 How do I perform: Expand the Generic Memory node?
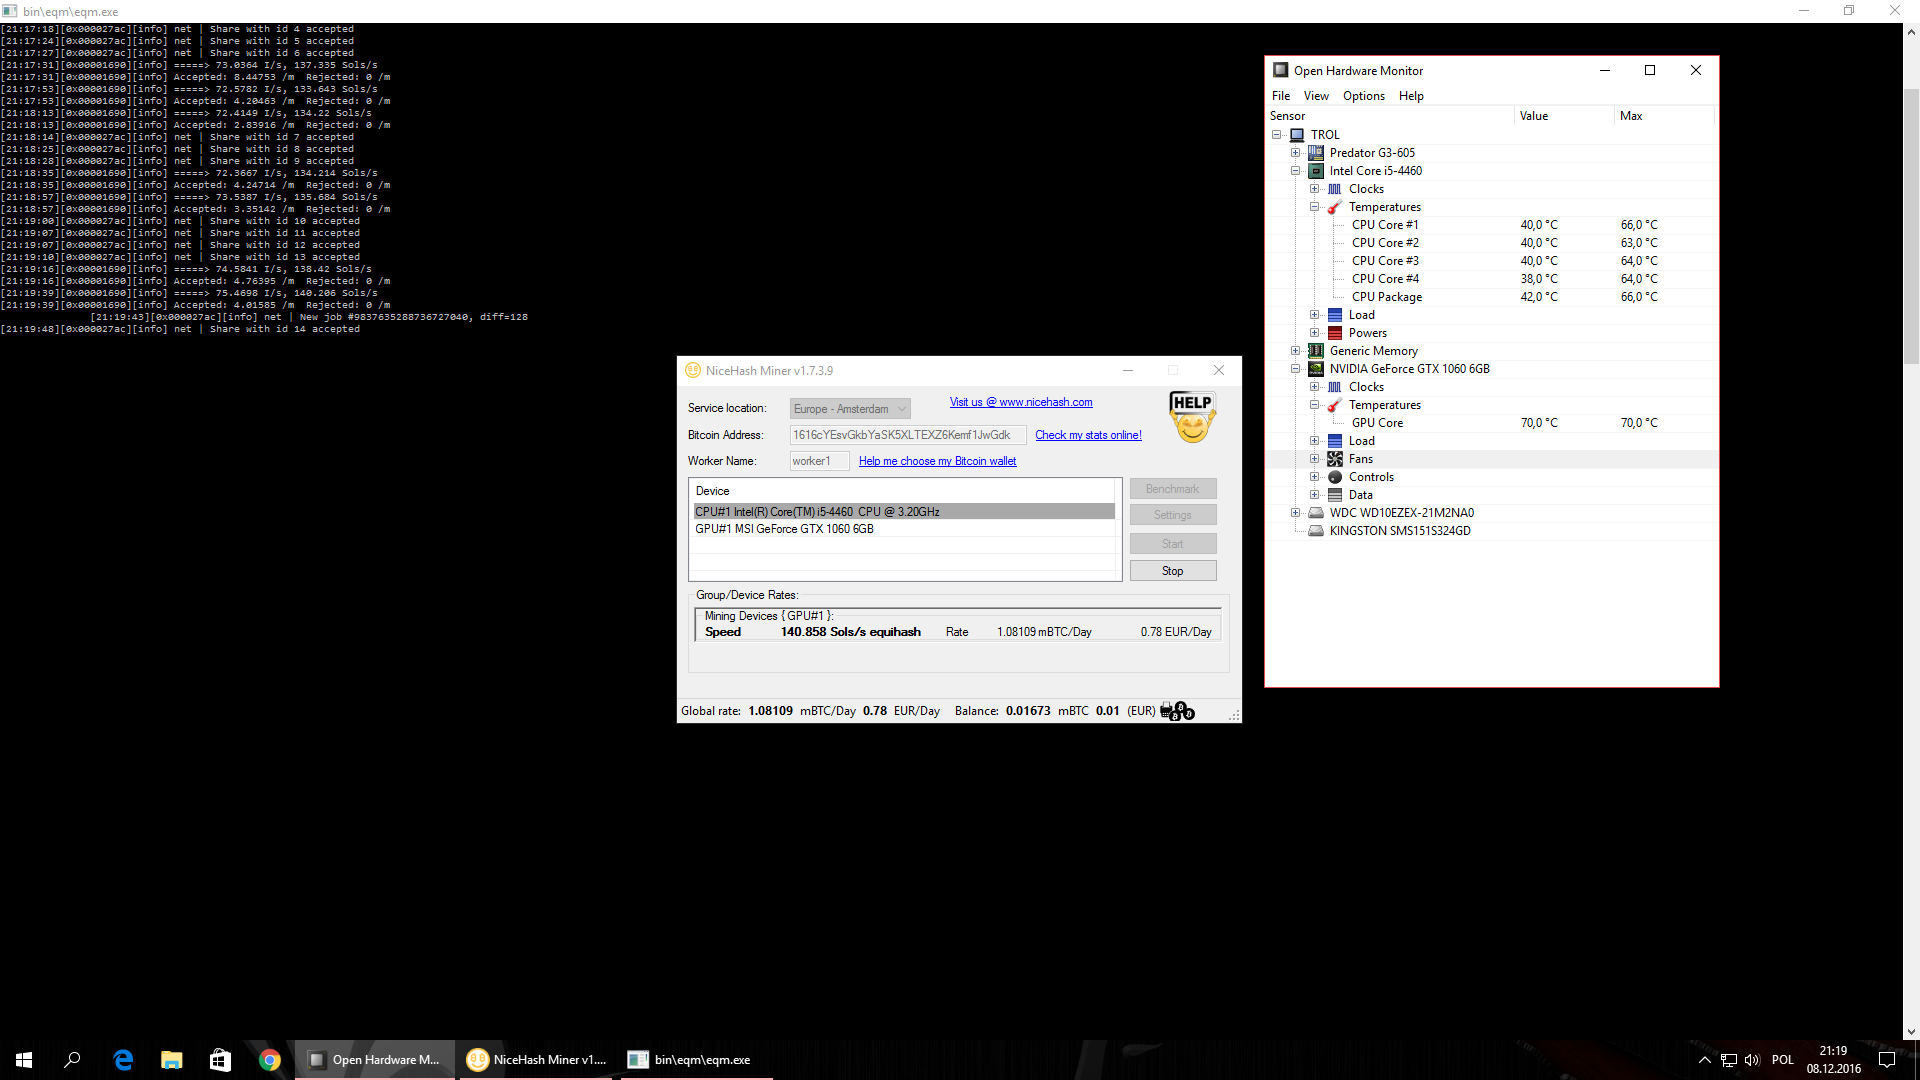[x=1296, y=351]
